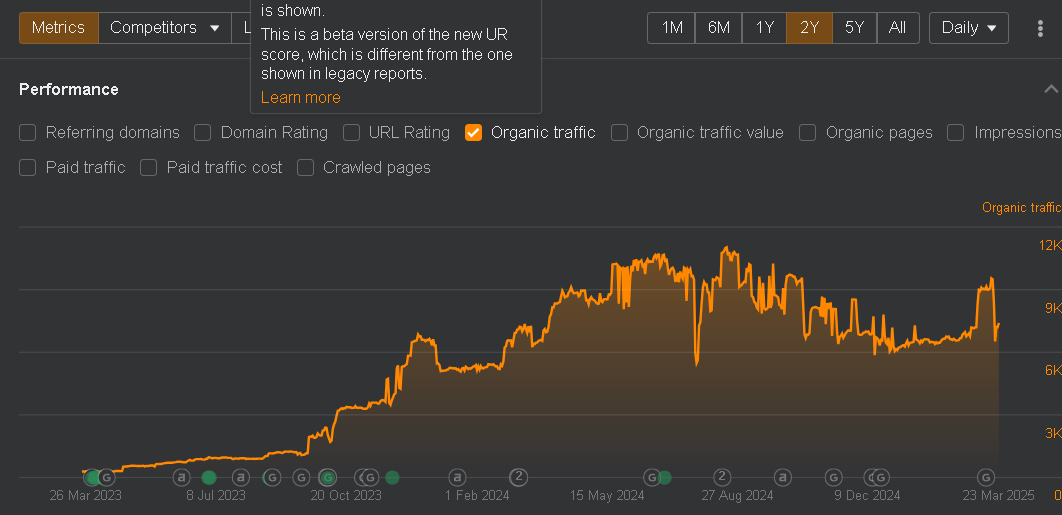
Task: Set the time range to All
Action: pyautogui.click(x=897, y=28)
